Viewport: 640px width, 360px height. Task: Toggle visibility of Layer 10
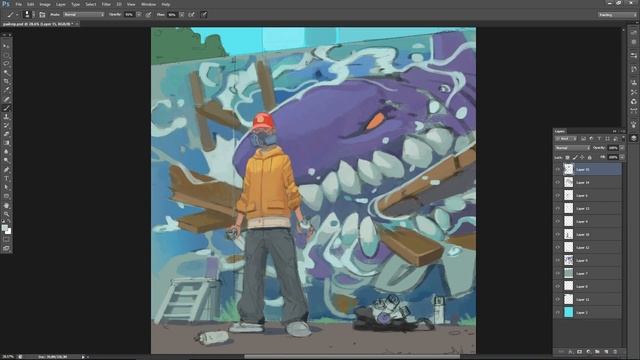click(558, 234)
